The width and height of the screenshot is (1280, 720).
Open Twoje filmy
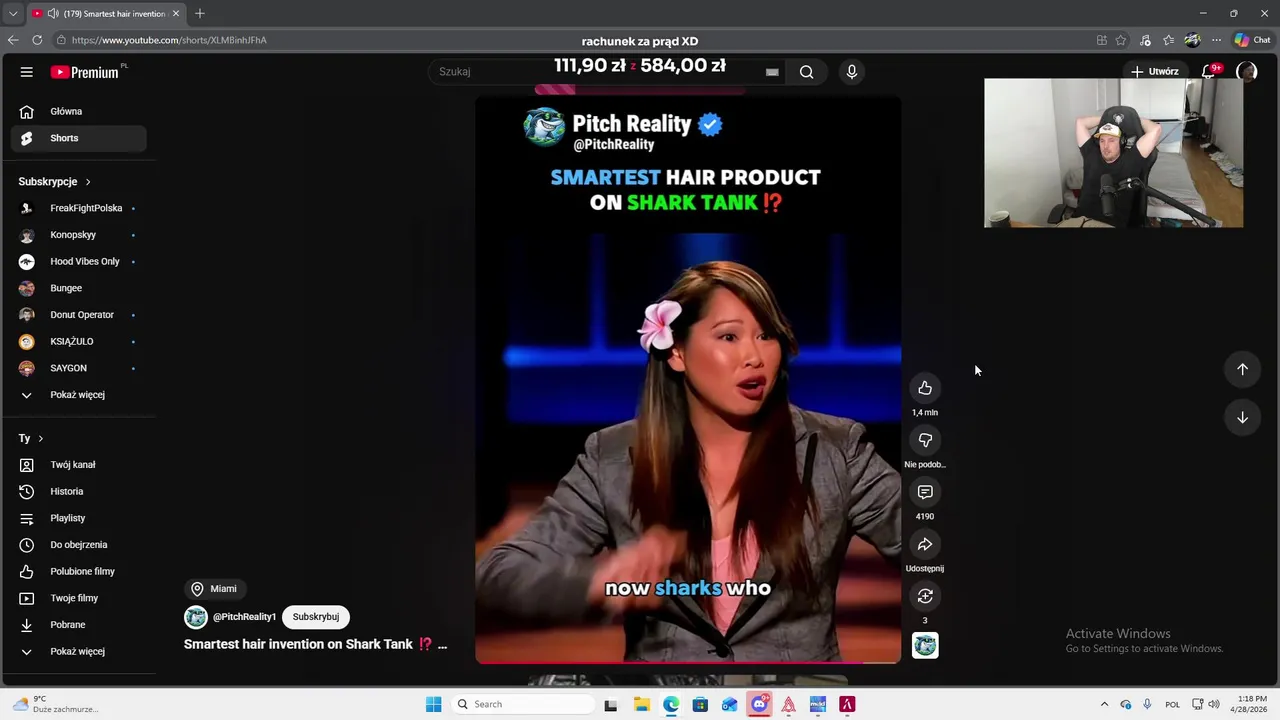pos(79,598)
